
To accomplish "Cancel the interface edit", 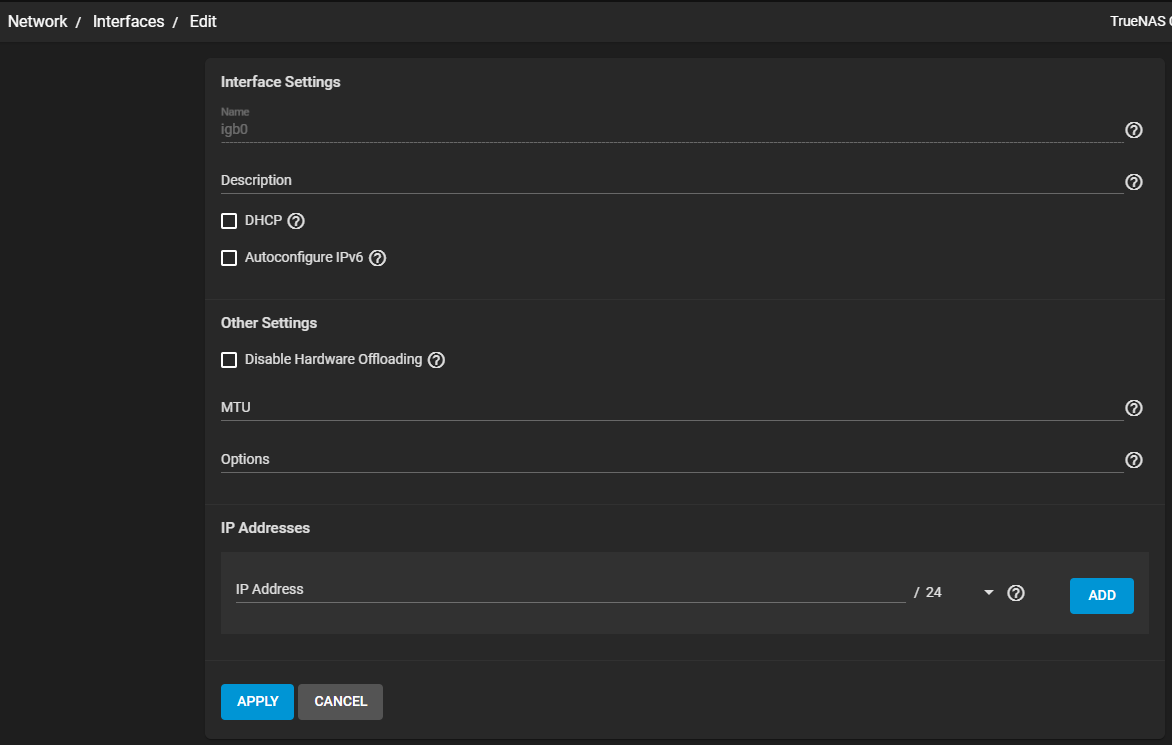I will [340, 702].
